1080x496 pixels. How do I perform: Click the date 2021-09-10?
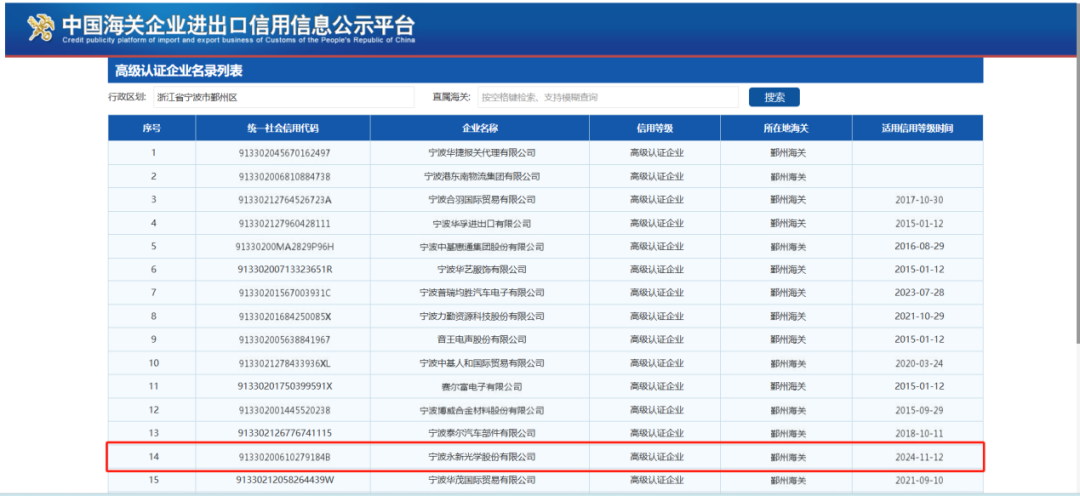pyautogui.click(x=918, y=479)
